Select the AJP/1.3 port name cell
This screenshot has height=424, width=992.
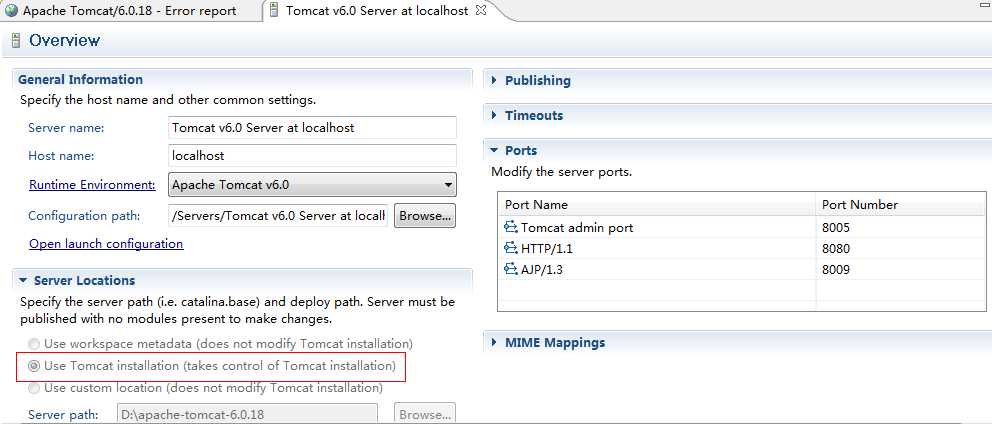(542, 270)
